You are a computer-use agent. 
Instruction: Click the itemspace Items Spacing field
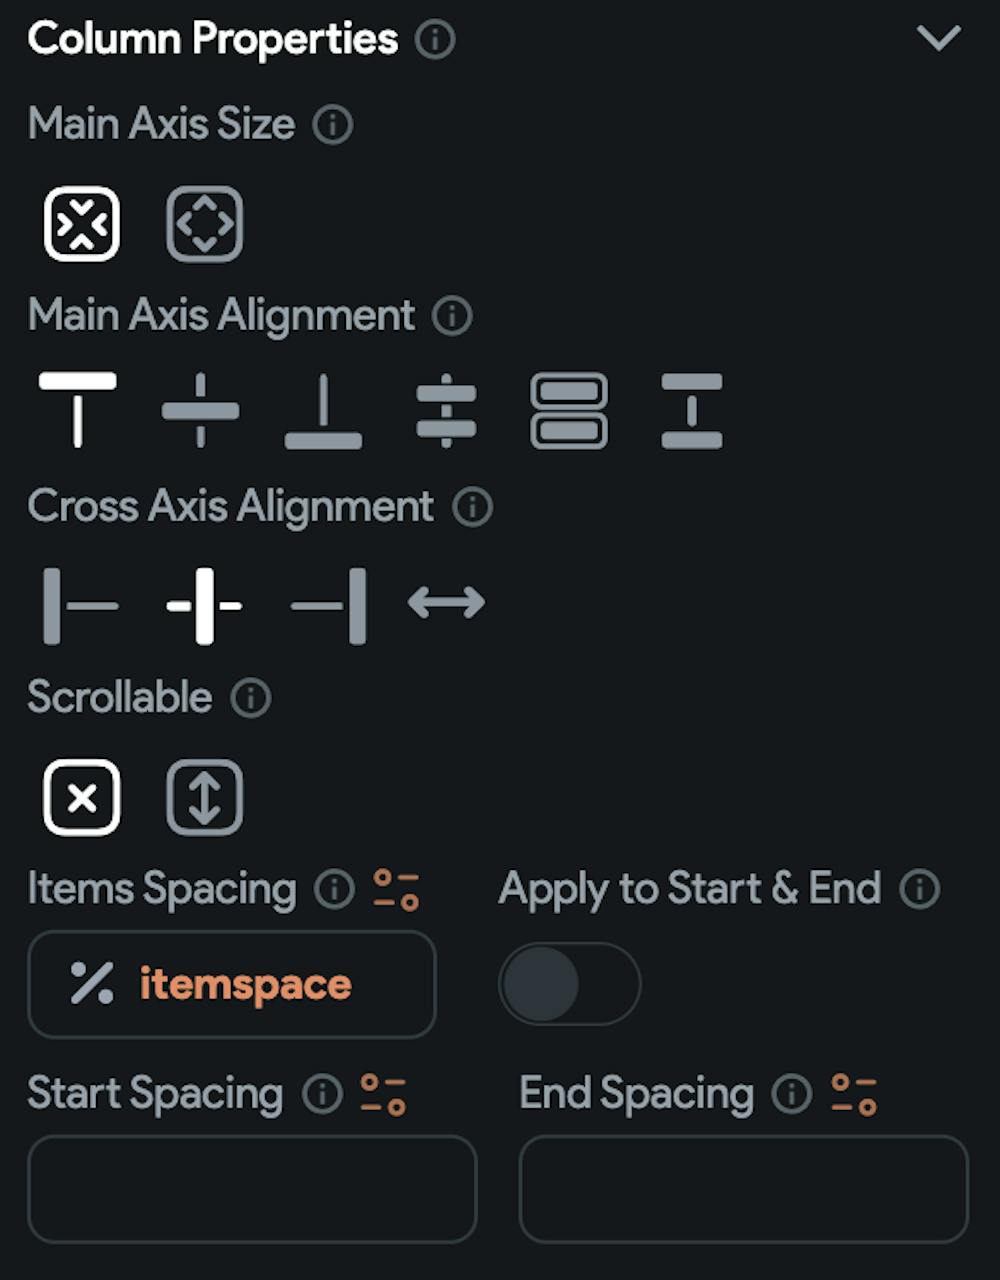(x=232, y=984)
